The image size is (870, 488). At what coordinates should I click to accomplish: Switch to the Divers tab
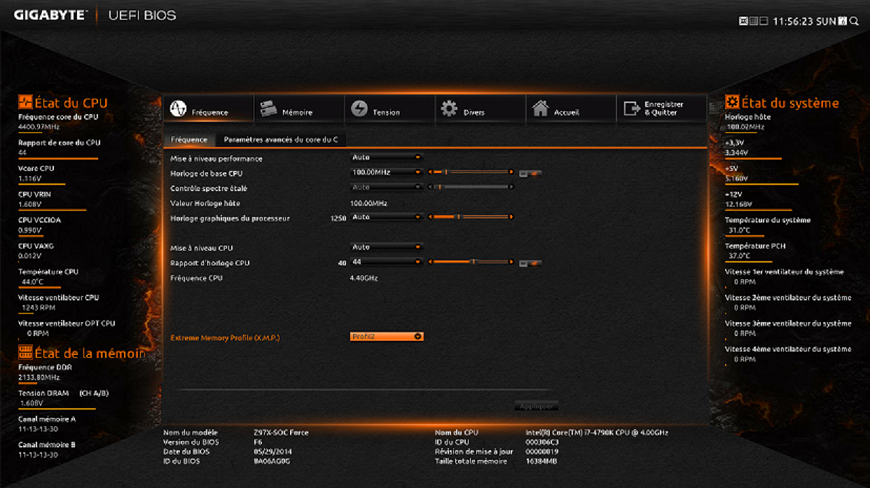pyautogui.click(x=480, y=109)
